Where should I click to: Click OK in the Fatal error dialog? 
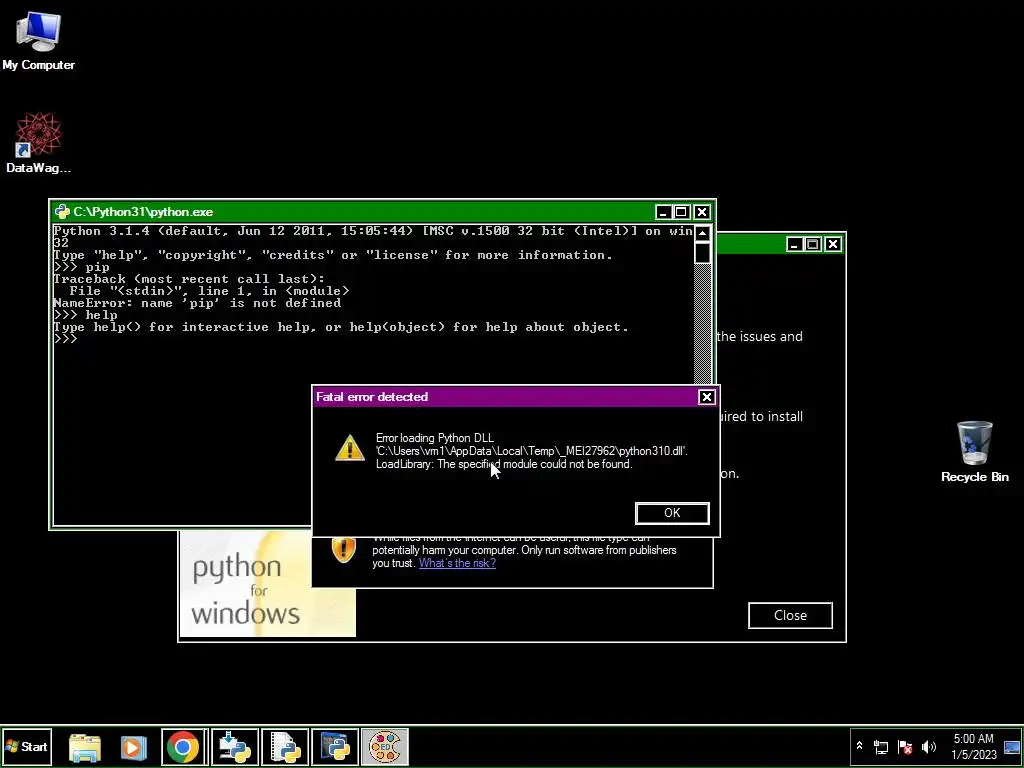[x=672, y=513]
